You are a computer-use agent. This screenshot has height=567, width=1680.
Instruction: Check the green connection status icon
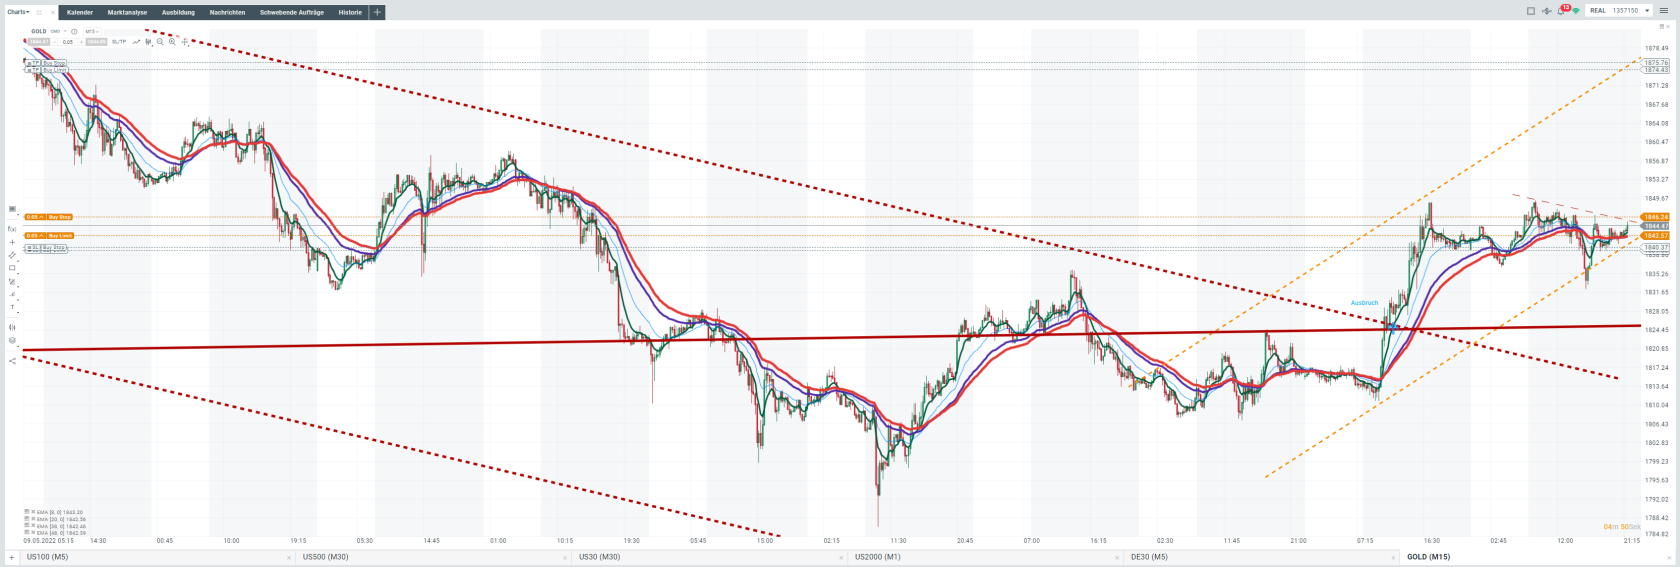click(x=1576, y=11)
